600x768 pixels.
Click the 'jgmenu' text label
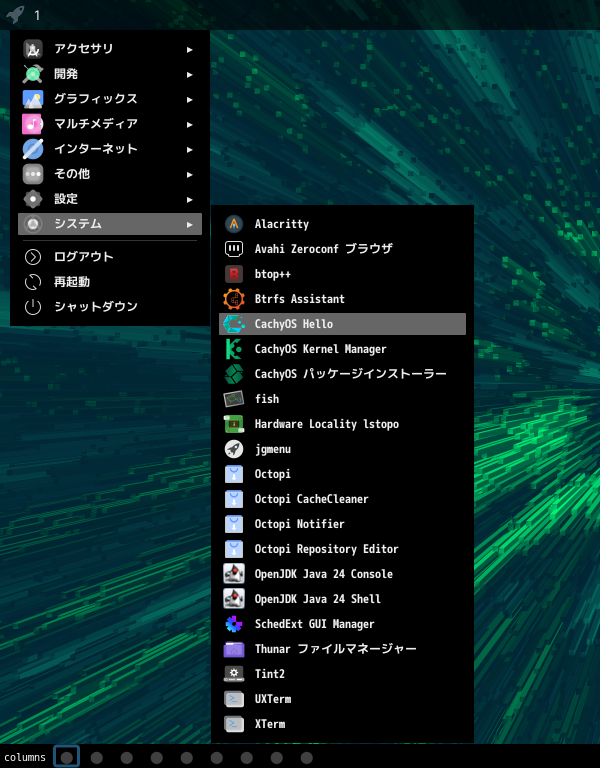tap(273, 449)
